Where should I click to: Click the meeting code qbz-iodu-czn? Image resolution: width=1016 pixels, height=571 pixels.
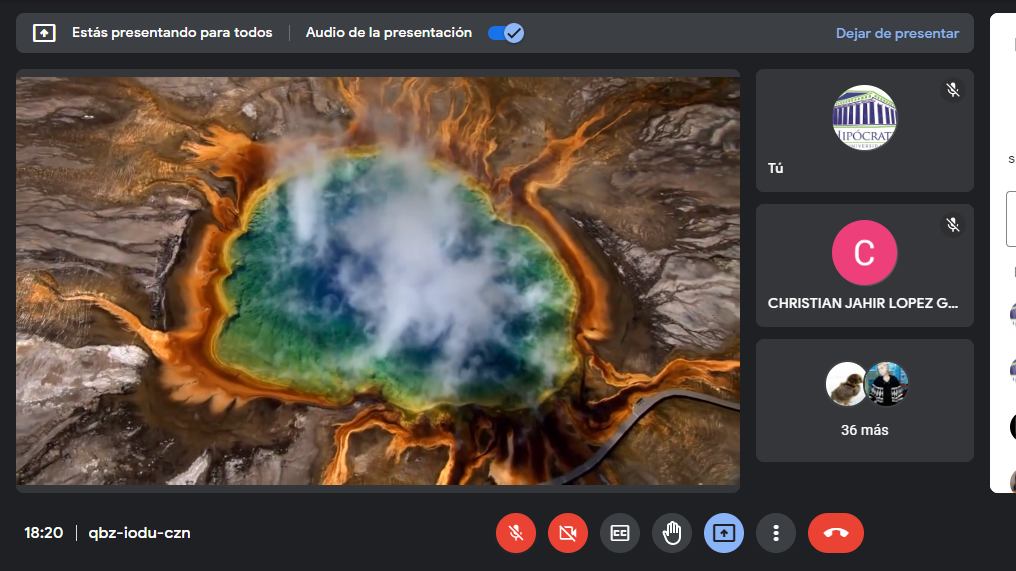click(139, 533)
